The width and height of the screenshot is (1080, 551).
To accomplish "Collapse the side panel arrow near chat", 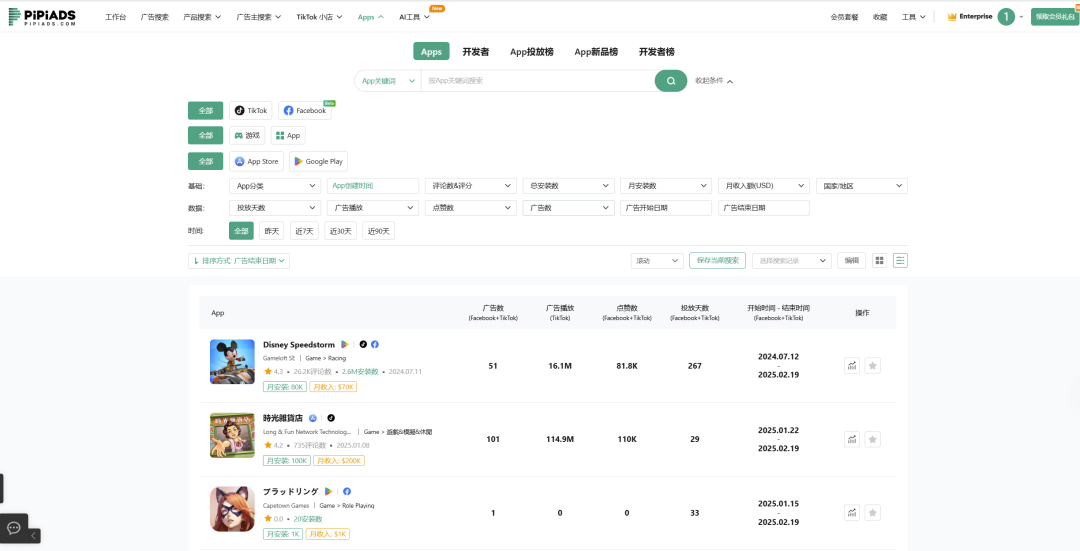I will tap(33, 535).
